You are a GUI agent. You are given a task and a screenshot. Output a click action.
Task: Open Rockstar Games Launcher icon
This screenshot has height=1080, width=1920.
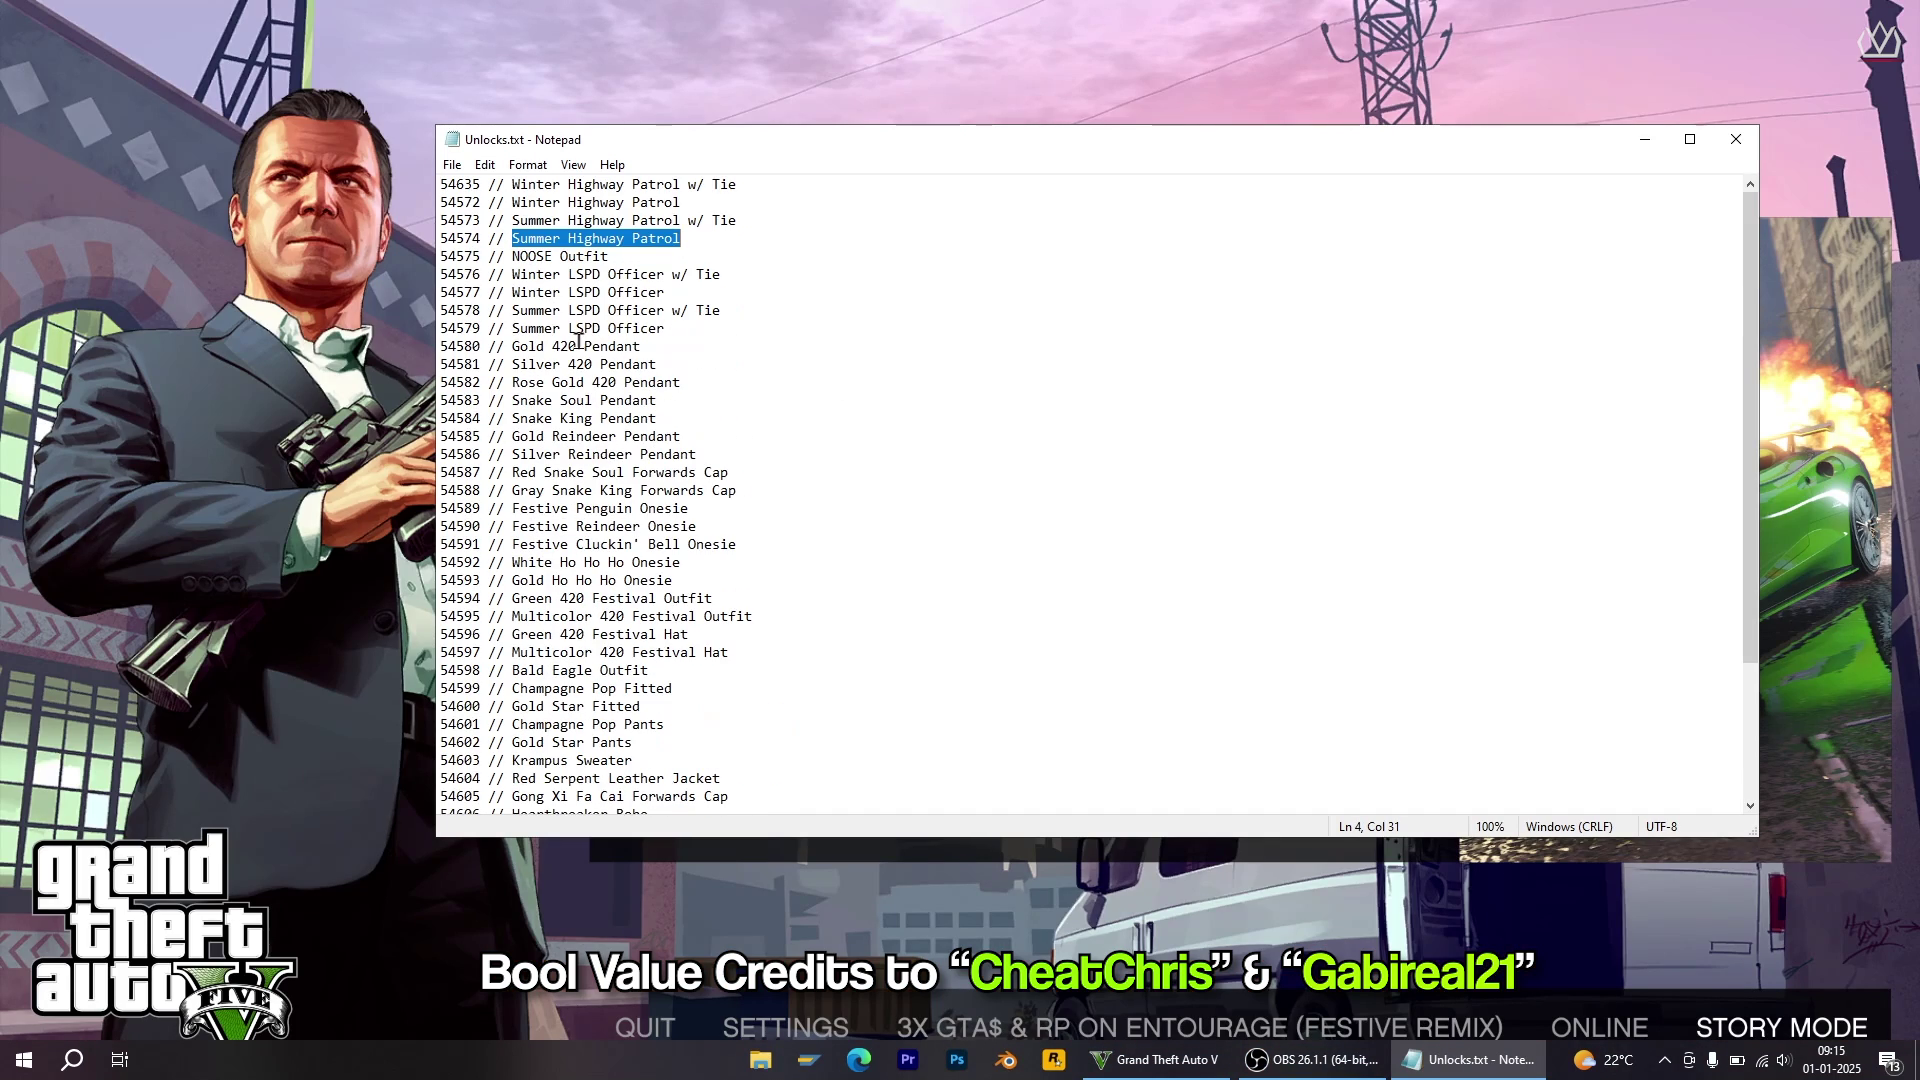coord(1054,1060)
